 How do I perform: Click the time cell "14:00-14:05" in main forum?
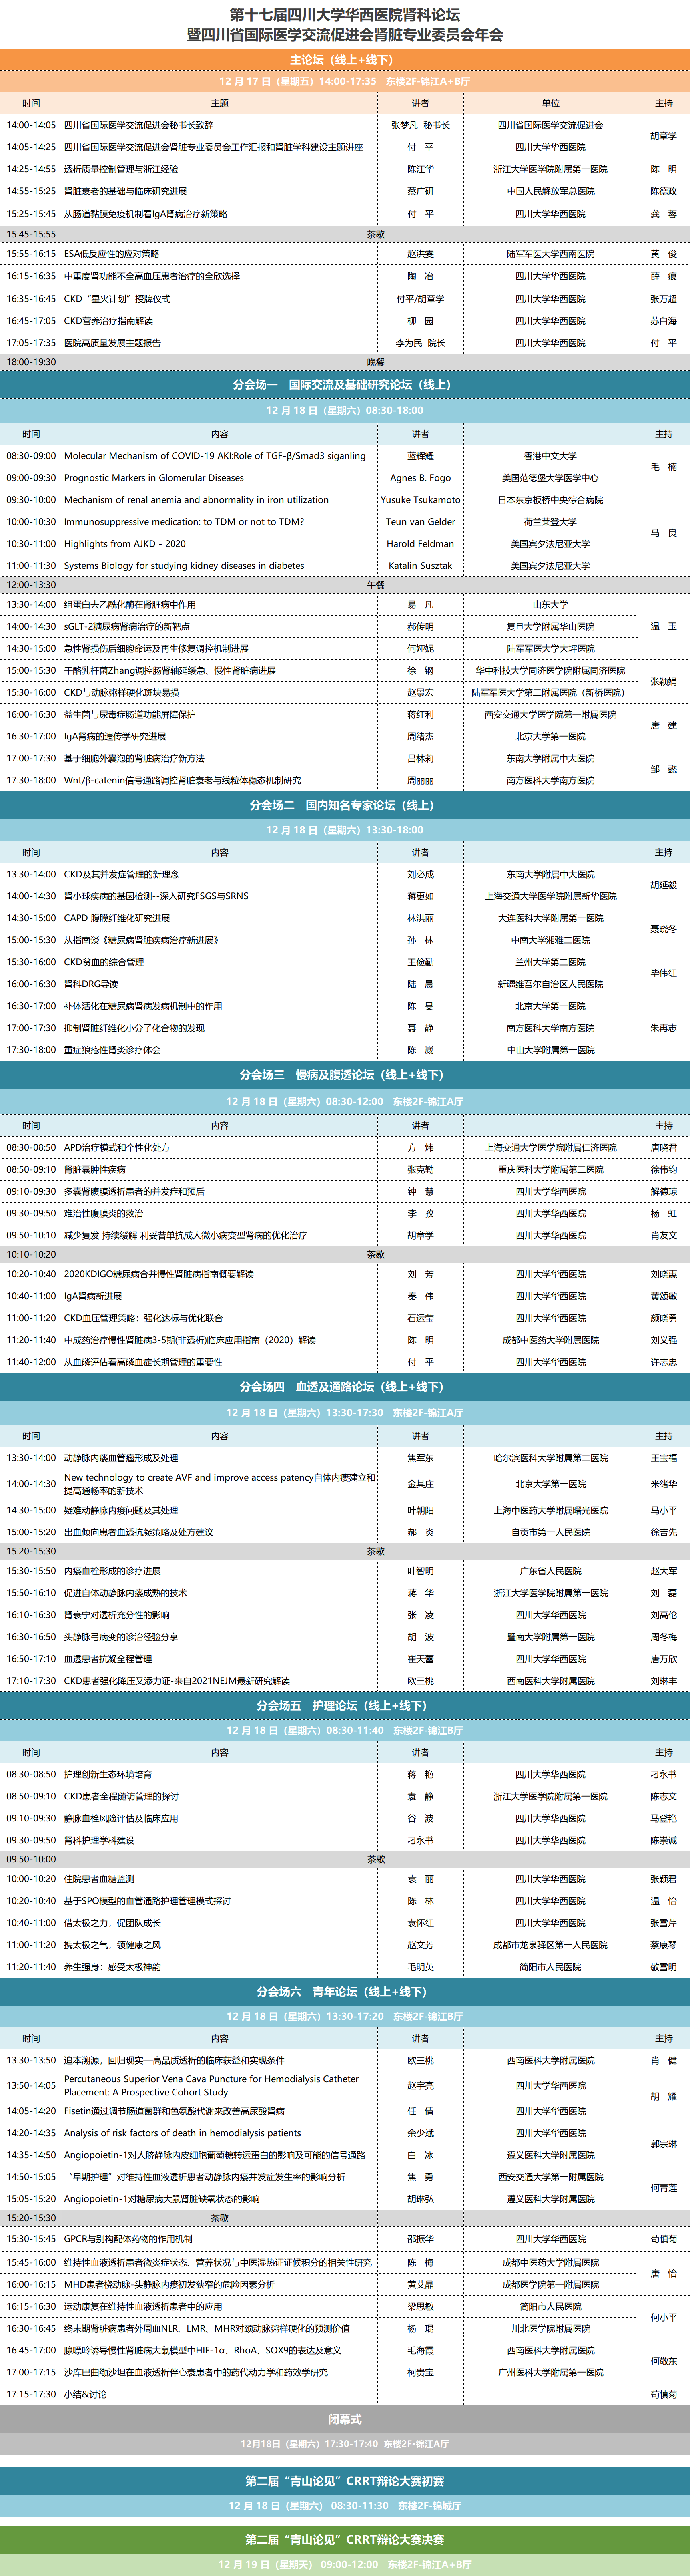click(x=31, y=125)
